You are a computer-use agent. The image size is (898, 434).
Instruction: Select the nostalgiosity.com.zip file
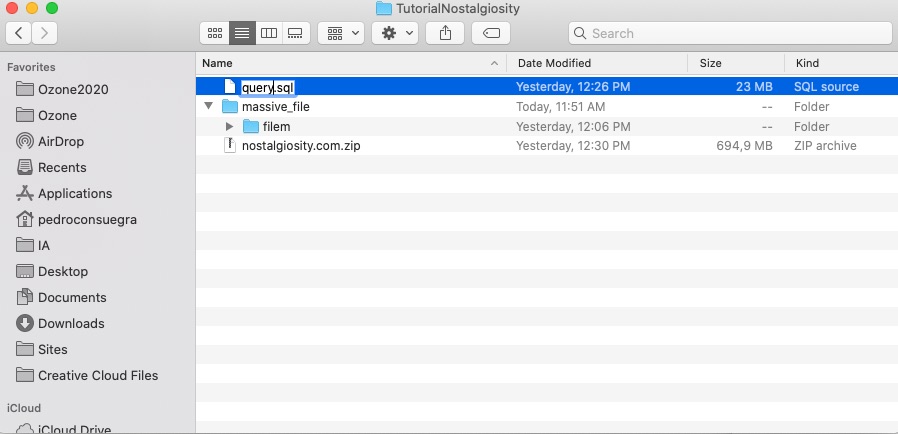point(300,146)
